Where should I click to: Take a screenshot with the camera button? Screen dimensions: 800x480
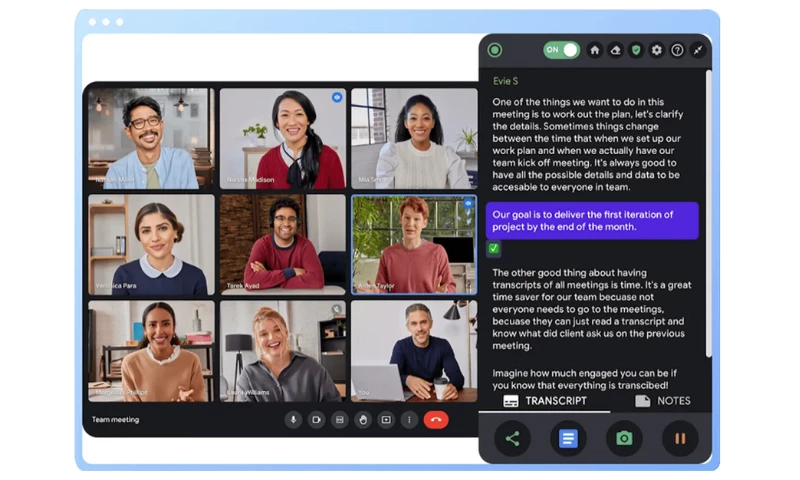point(624,438)
